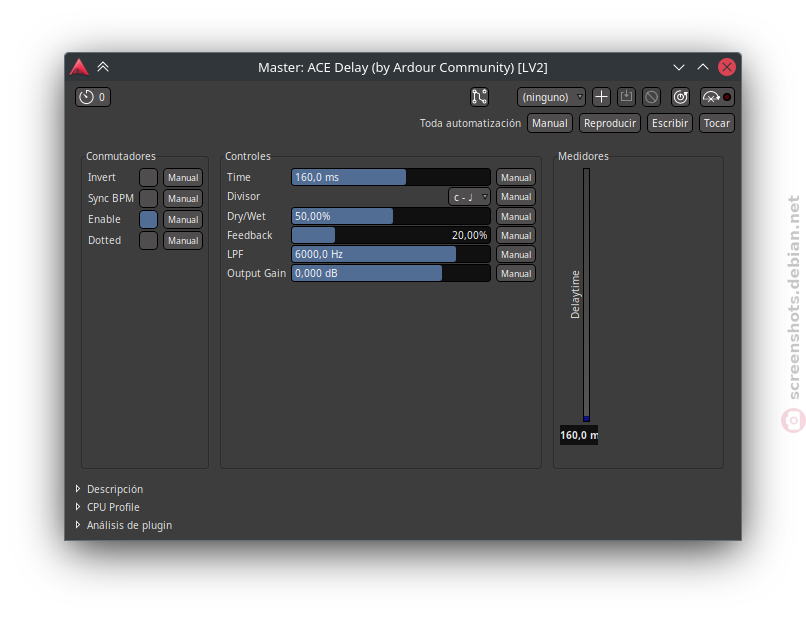
Task: Turn on the Dotted switch
Action: (149, 241)
